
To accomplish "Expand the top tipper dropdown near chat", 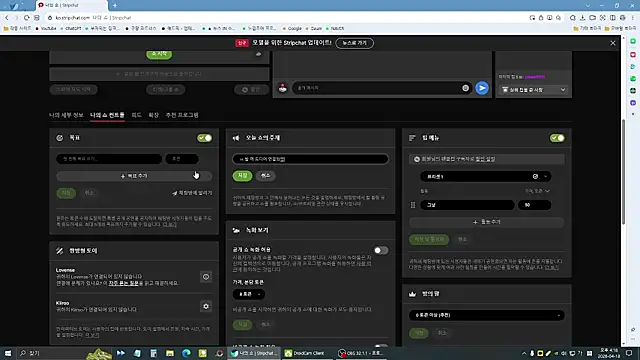I will [x=533, y=89].
